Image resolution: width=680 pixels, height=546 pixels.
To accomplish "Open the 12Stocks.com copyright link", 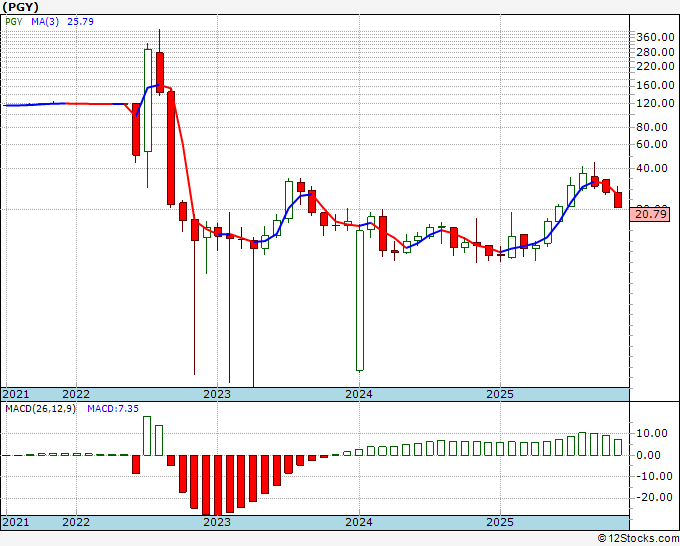I will (638, 539).
